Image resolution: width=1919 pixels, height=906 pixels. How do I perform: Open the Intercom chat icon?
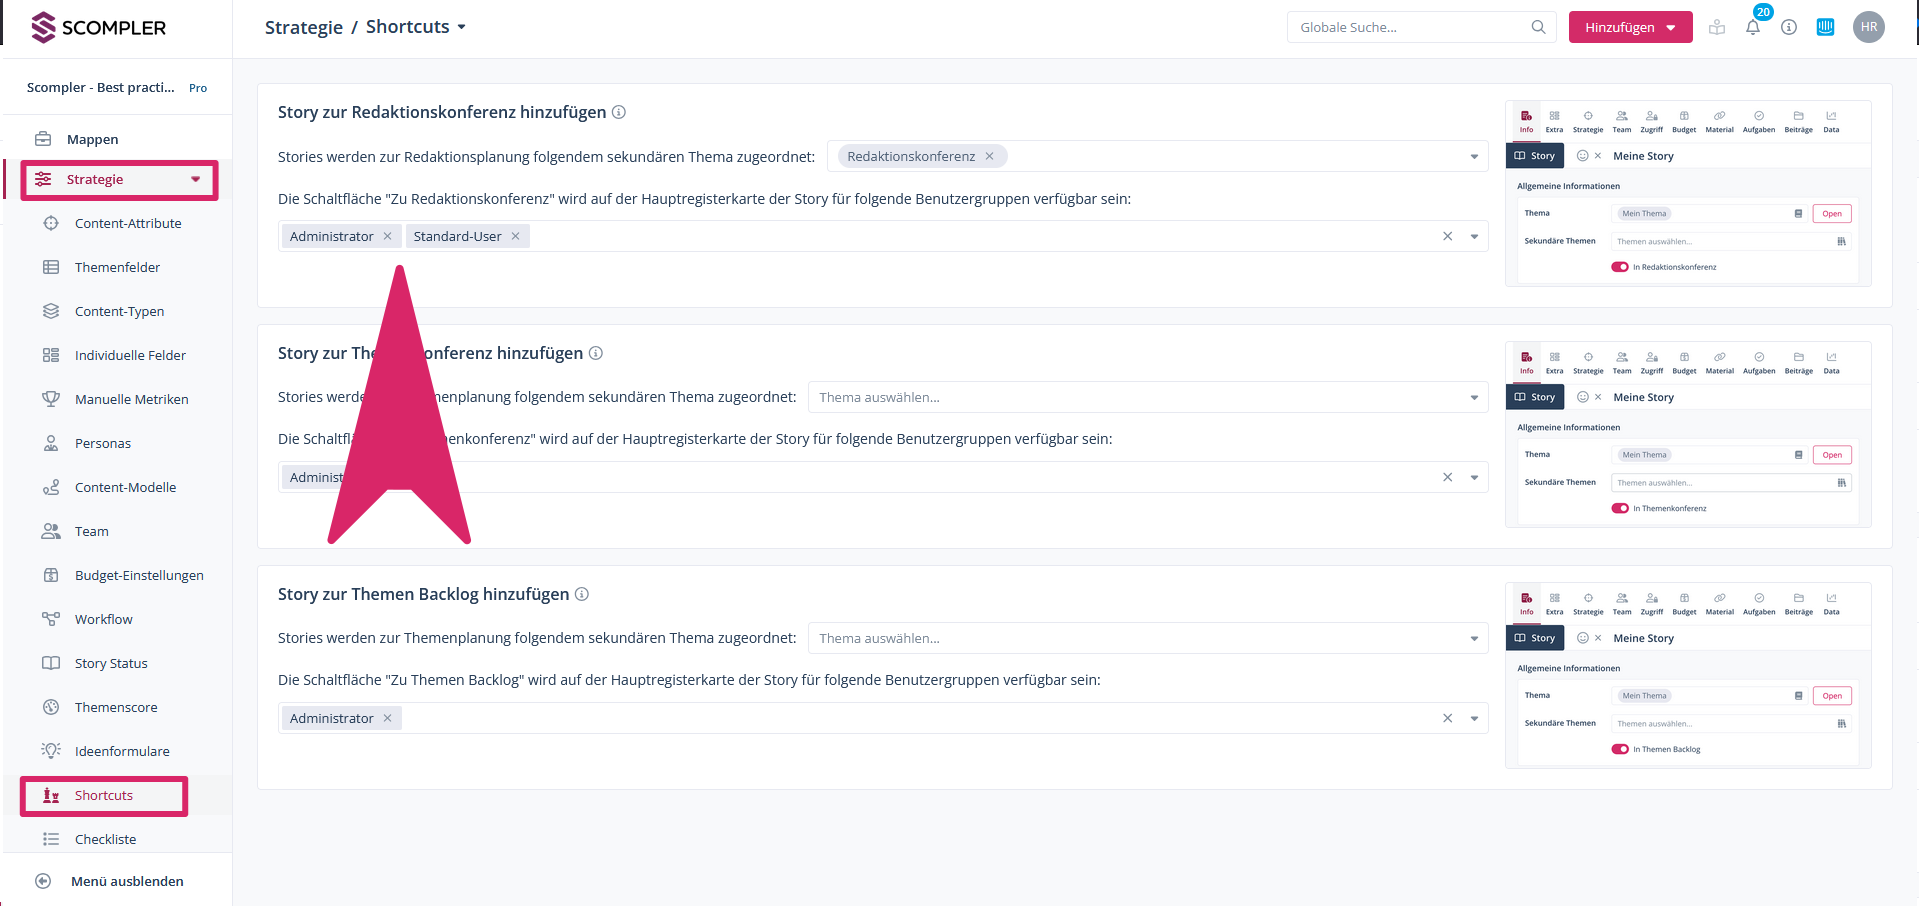[x=1825, y=27]
